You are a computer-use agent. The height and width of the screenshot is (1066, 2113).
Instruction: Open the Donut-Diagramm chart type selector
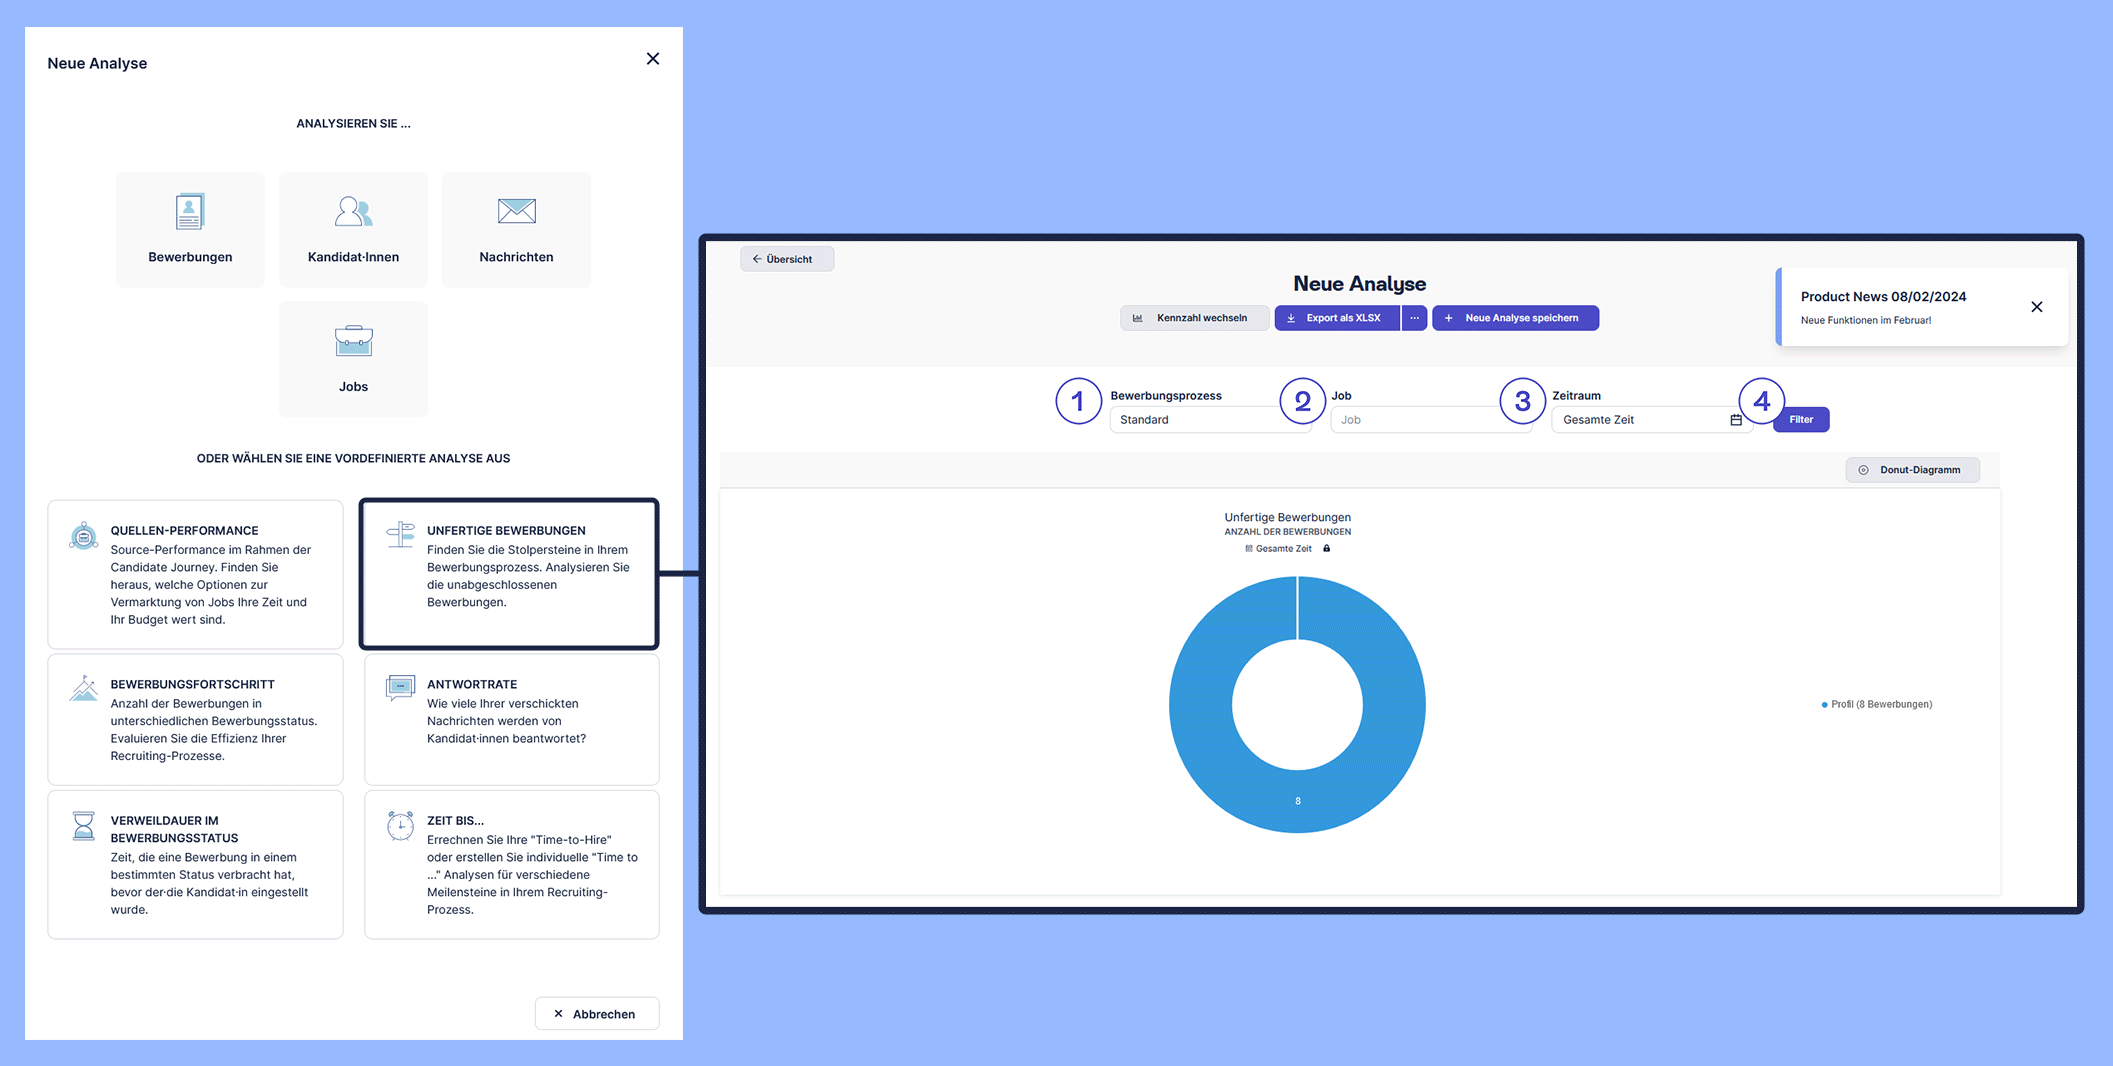pos(1911,470)
